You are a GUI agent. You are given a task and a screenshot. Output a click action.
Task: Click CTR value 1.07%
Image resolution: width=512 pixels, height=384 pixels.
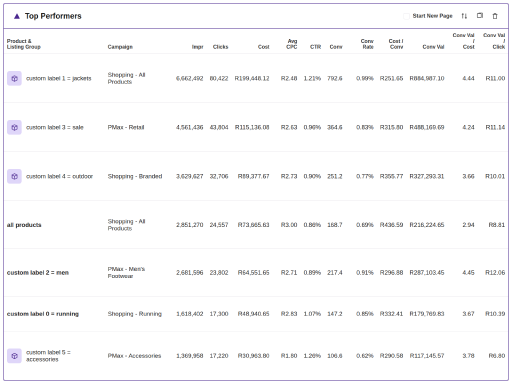[x=312, y=314]
